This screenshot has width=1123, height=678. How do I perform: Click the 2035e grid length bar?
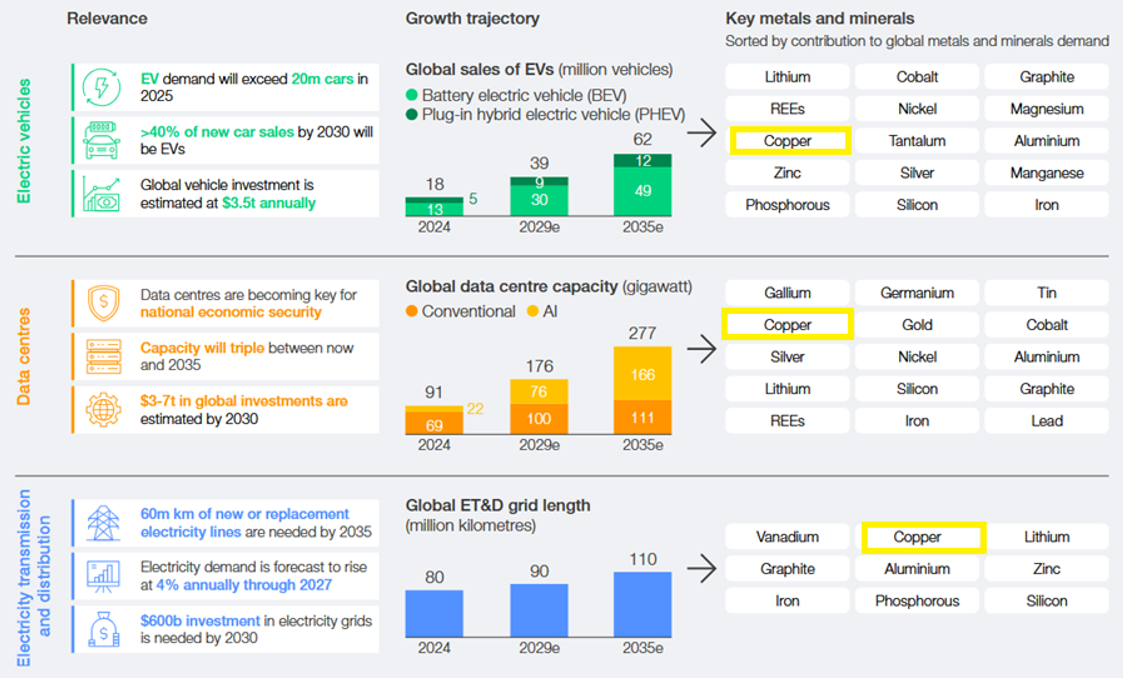point(642,604)
